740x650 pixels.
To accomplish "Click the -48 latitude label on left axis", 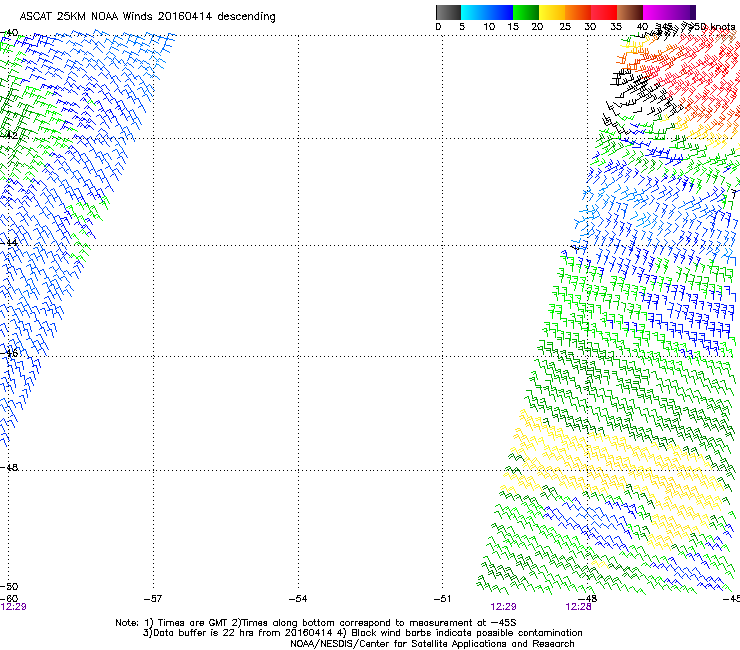I will tap(9, 467).
